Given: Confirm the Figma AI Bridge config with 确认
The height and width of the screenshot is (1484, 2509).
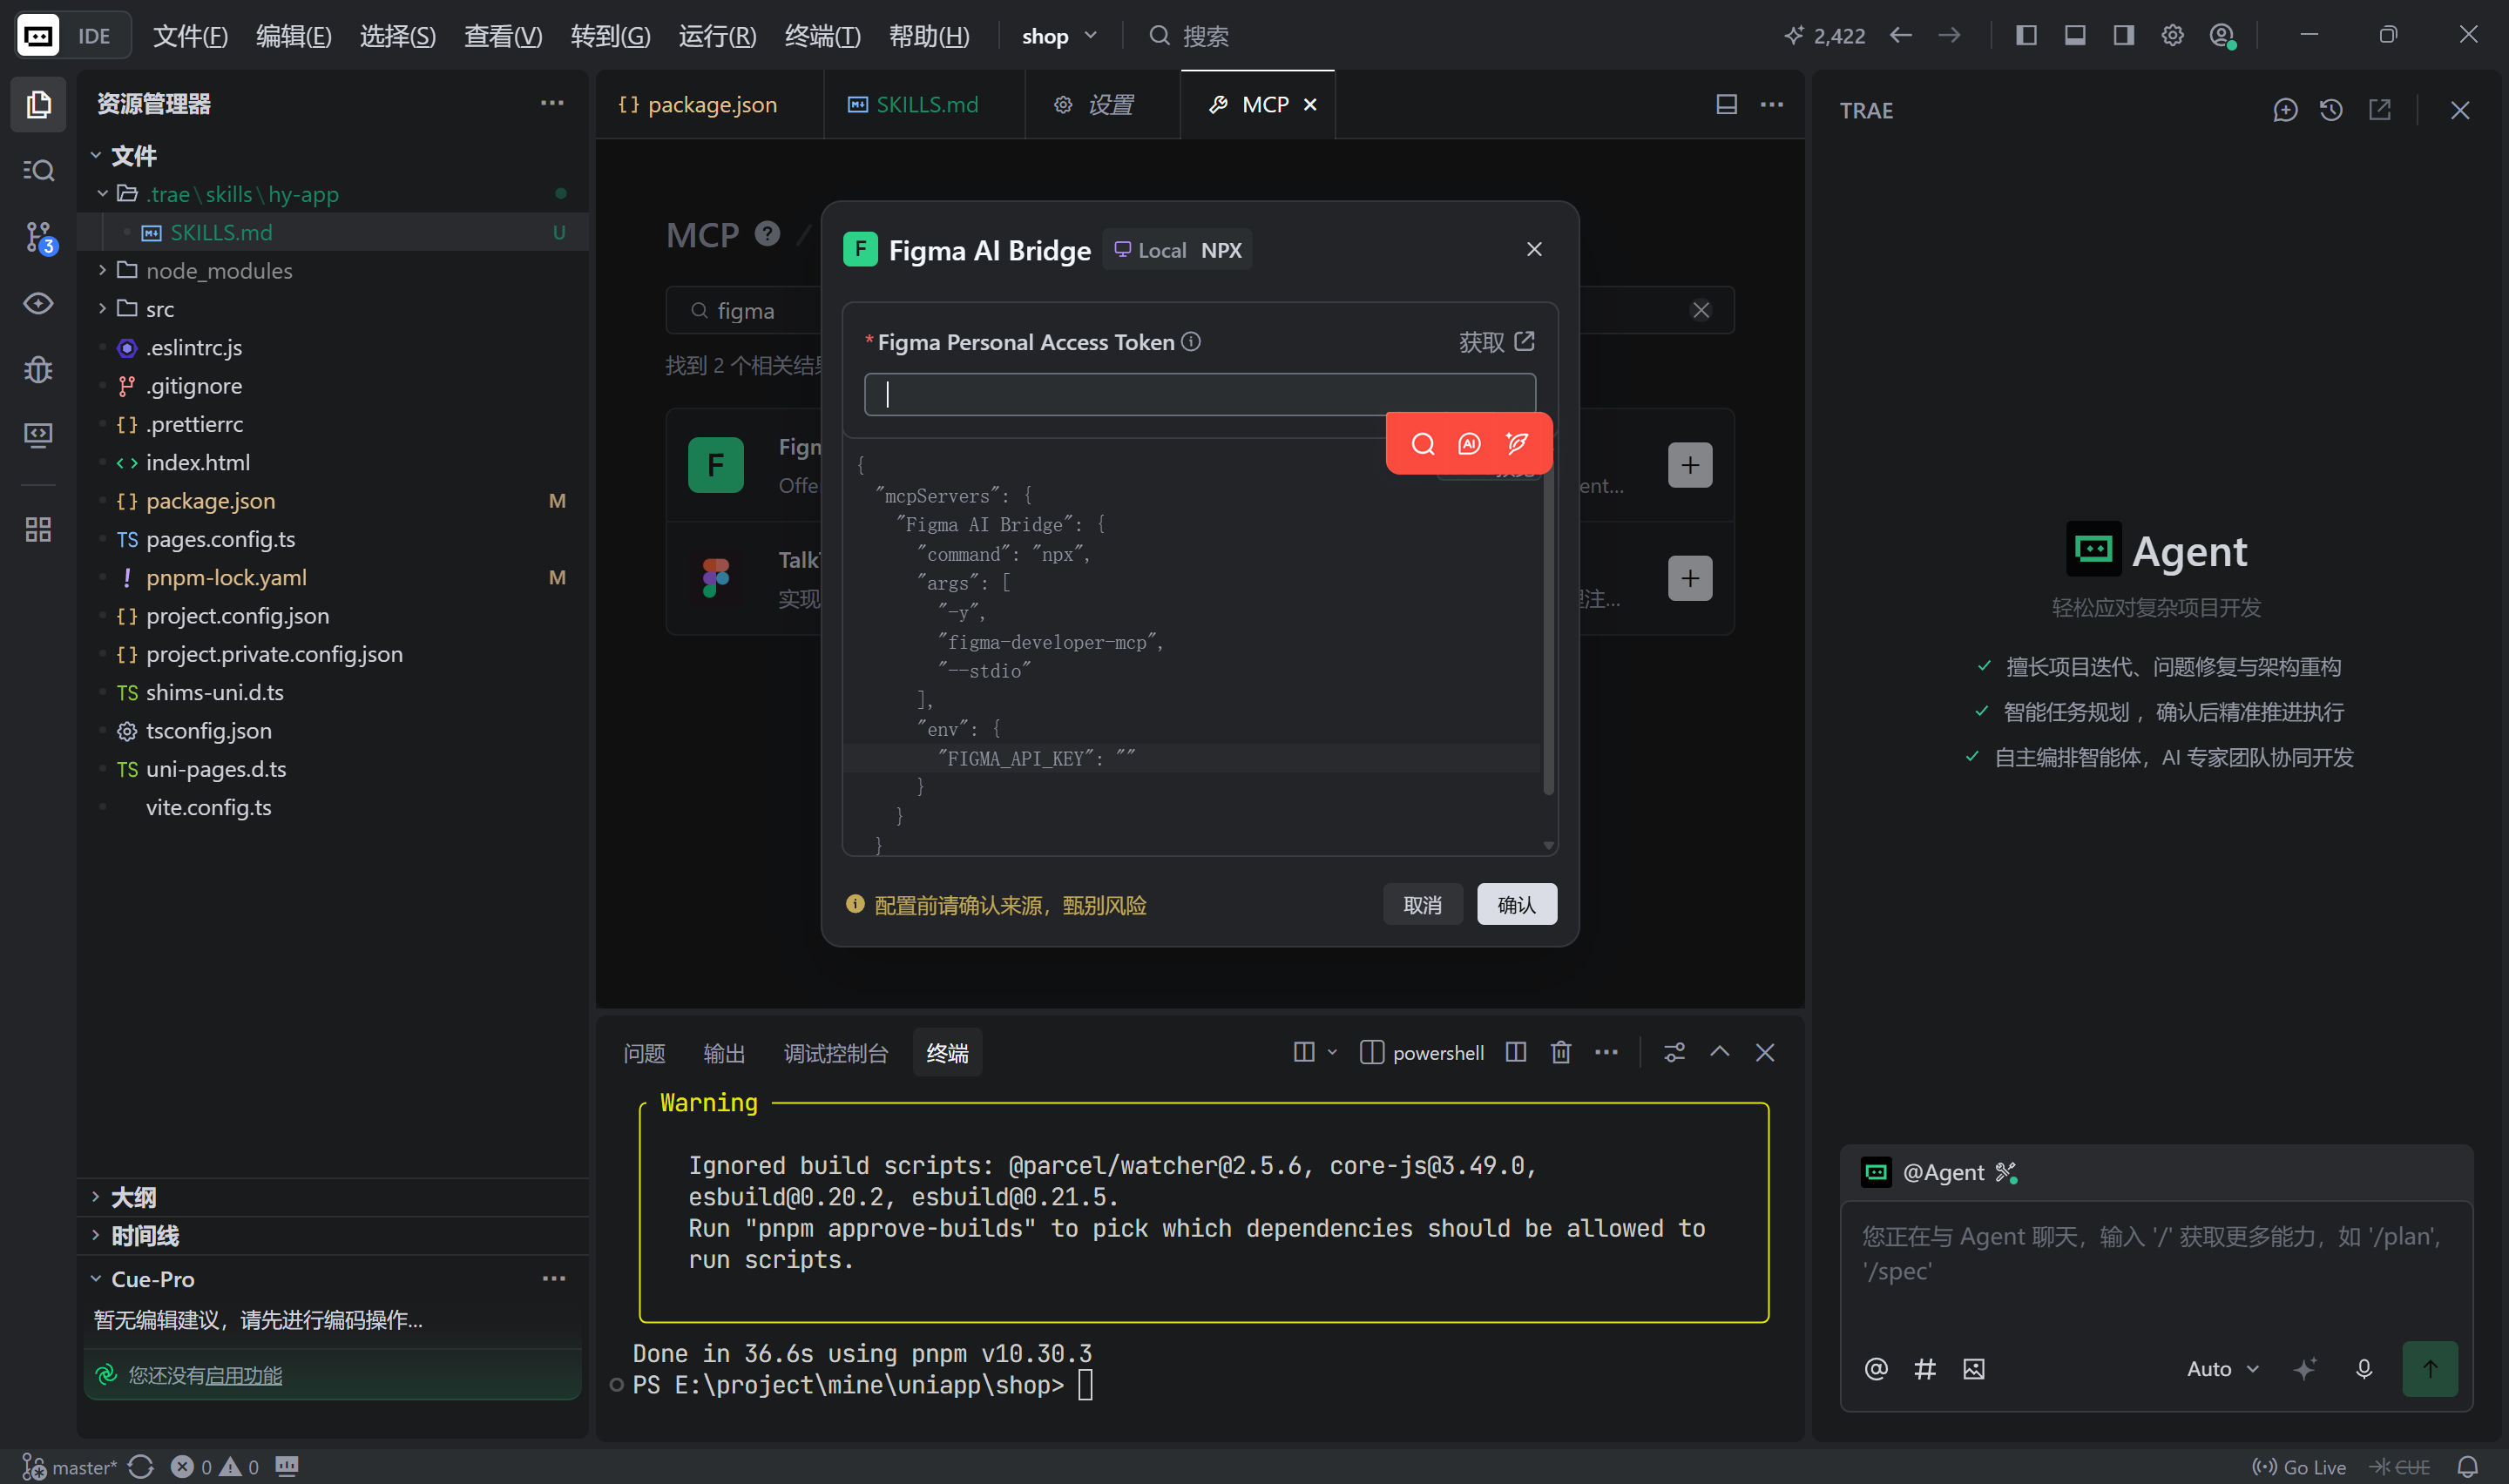Looking at the screenshot, I should [1516, 904].
